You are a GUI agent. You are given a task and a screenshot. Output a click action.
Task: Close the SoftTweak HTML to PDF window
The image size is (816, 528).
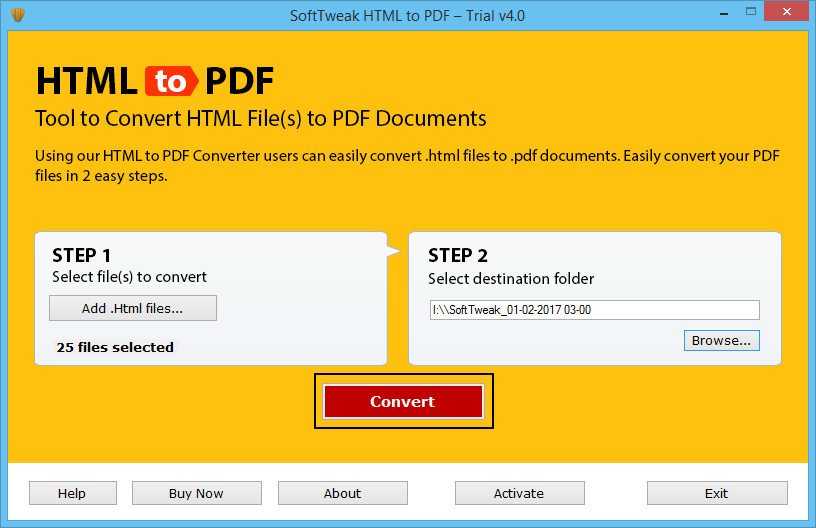tap(786, 11)
